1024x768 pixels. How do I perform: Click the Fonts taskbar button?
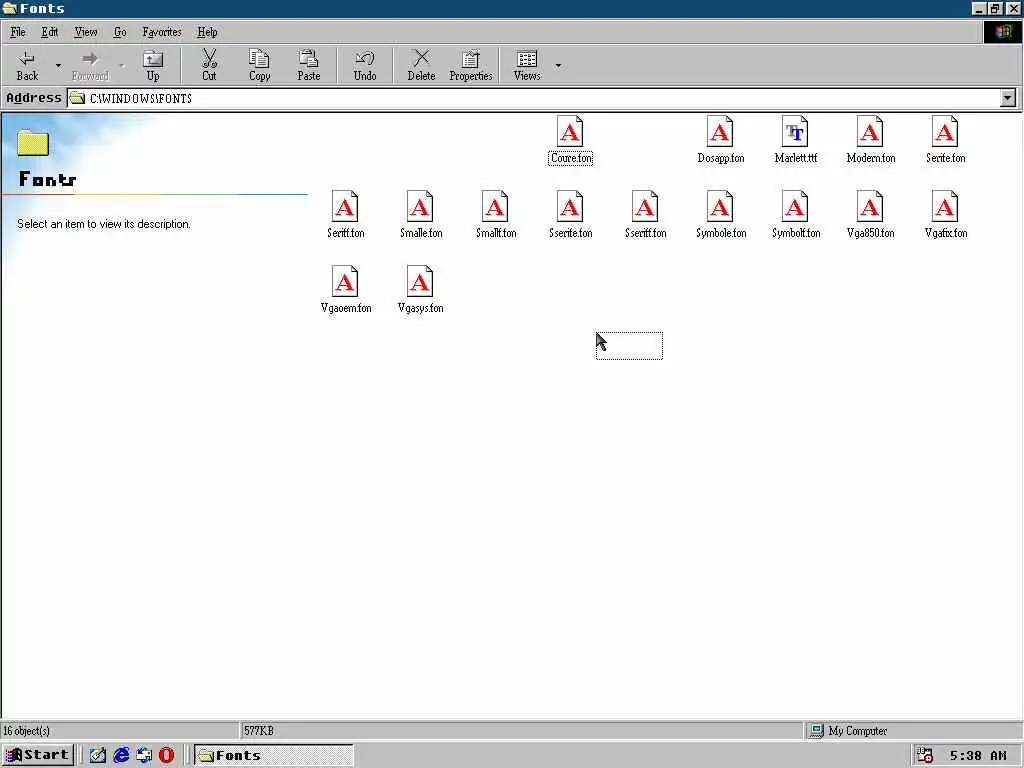click(x=274, y=755)
